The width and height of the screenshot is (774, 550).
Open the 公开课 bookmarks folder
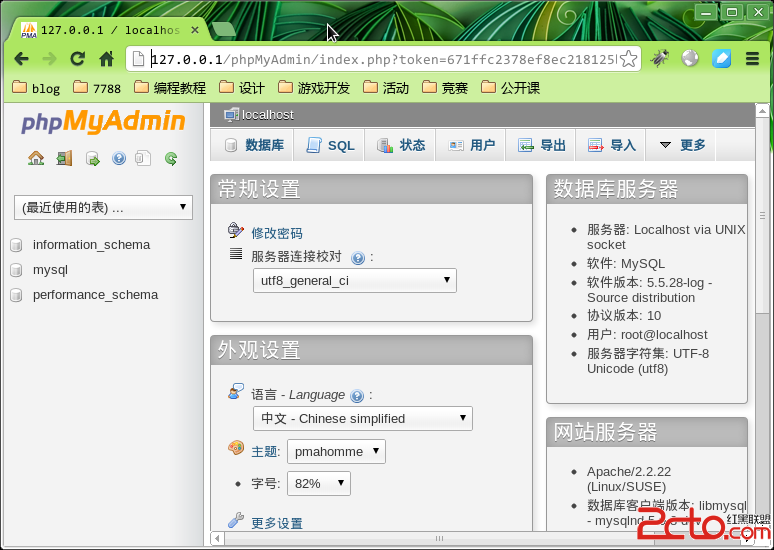pos(510,88)
